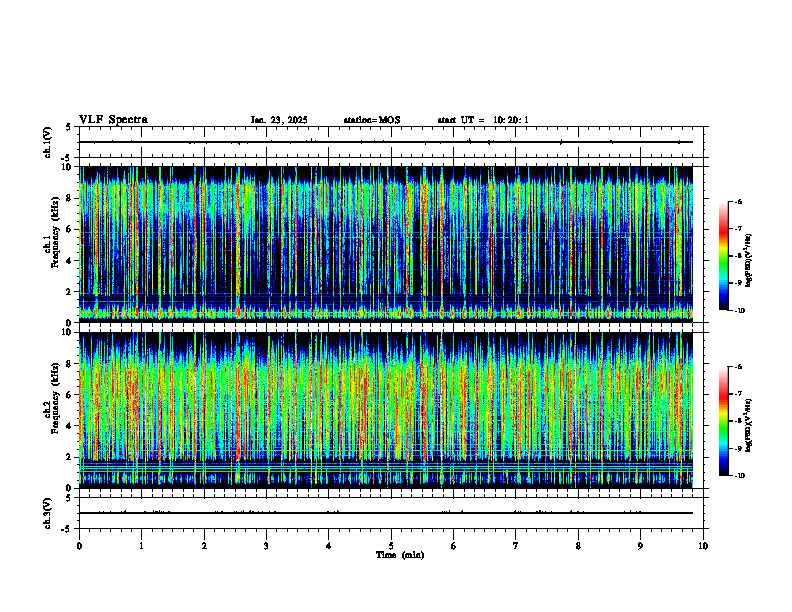Click the time axis tick label "1"
The height and width of the screenshot is (612, 792).
coord(141,546)
